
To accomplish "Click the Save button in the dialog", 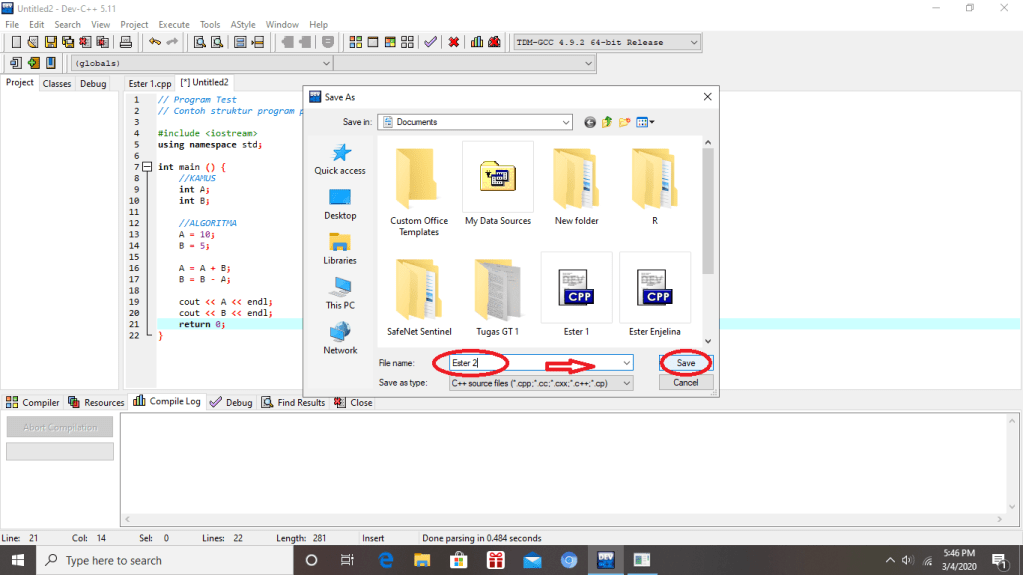I will coord(685,363).
